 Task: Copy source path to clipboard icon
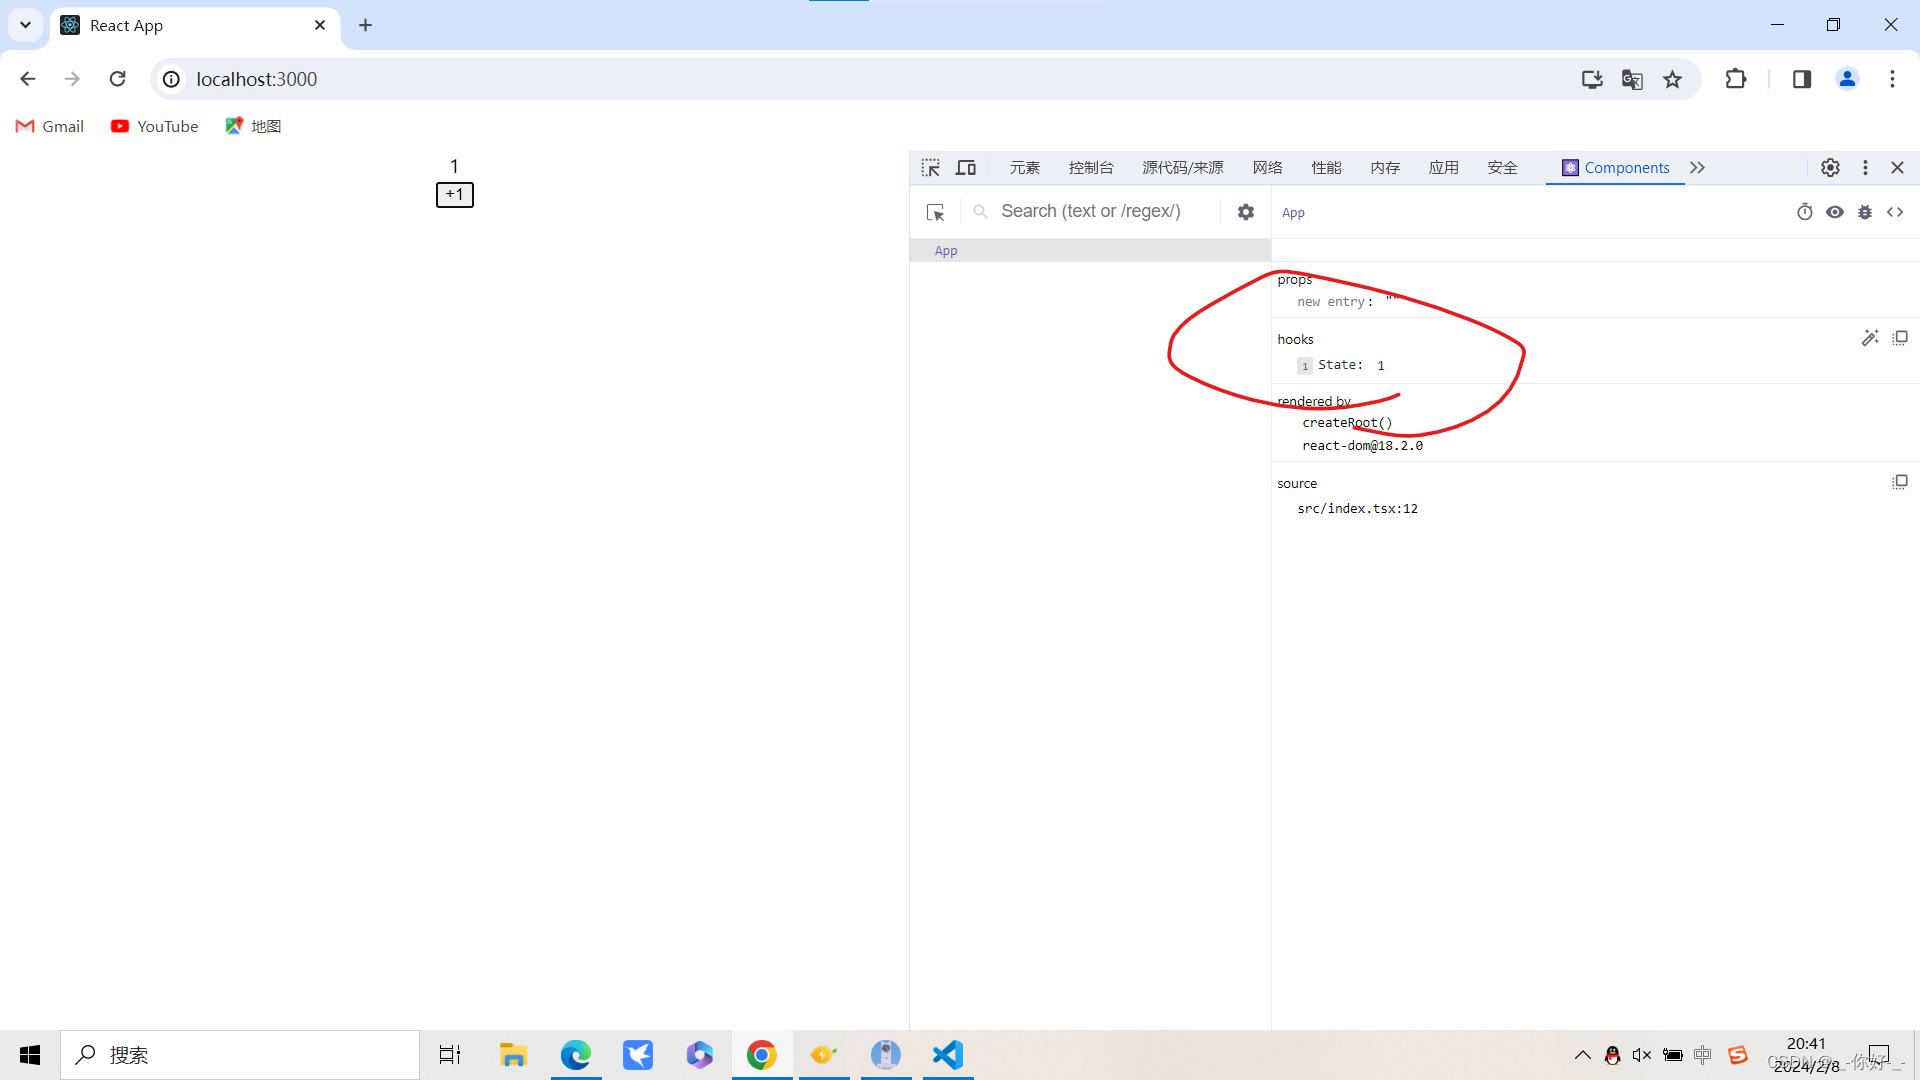pos(1900,482)
